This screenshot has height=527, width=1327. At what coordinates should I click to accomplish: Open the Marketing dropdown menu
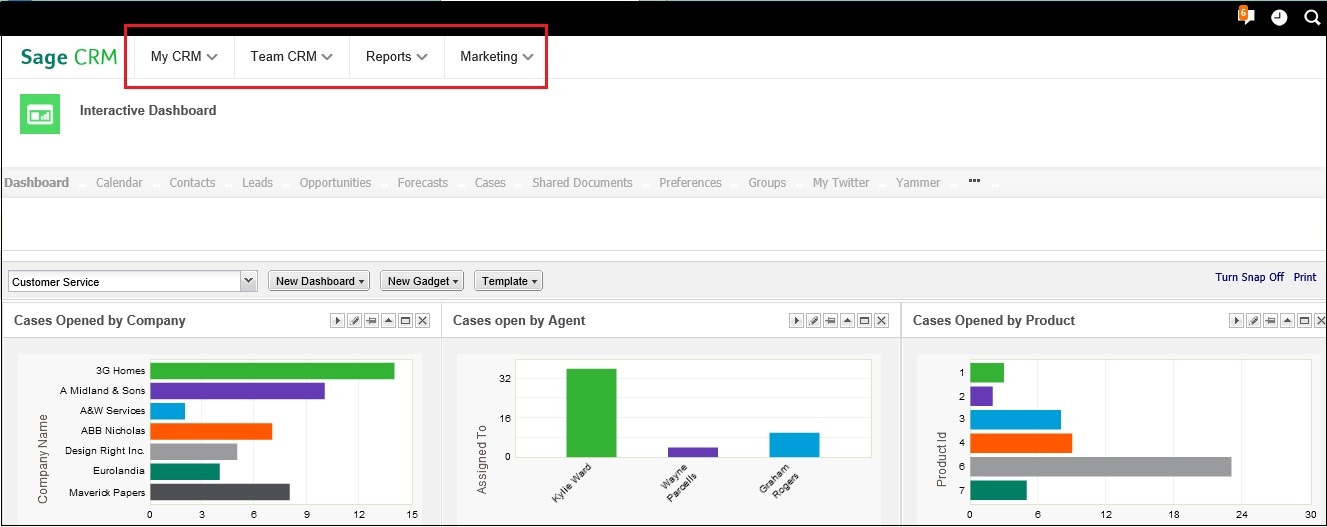(496, 57)
